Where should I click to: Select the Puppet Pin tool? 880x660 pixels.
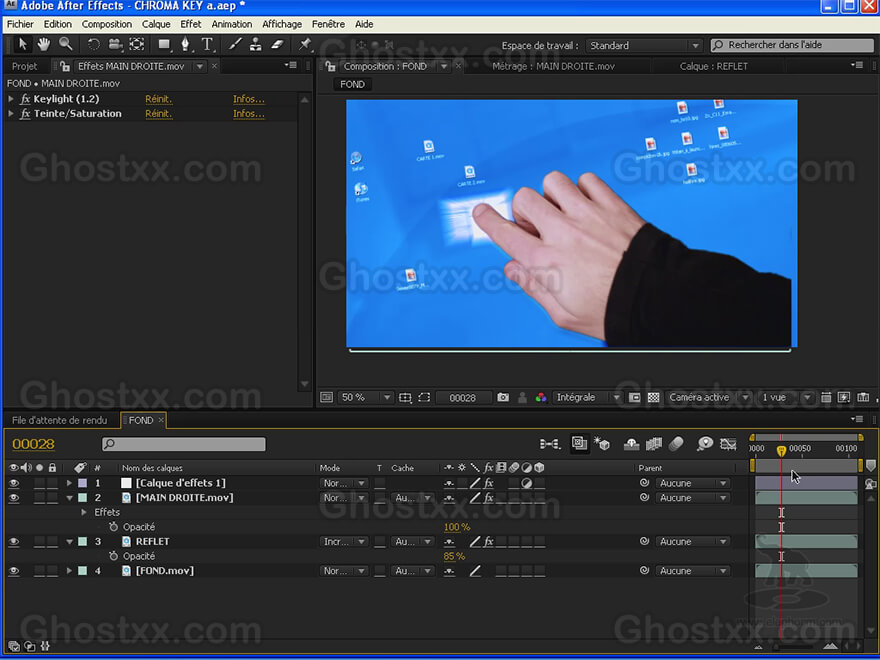pyautogui.click(x=305, y=44)
